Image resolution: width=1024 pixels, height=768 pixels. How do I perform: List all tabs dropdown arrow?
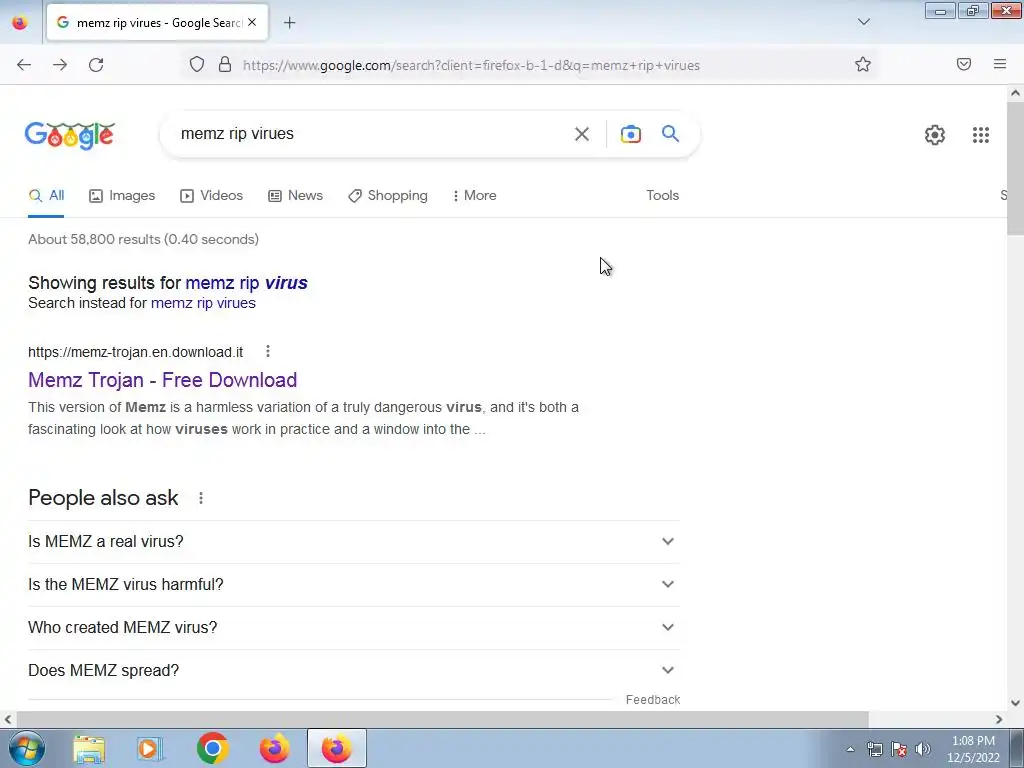(x=863, y=22)
